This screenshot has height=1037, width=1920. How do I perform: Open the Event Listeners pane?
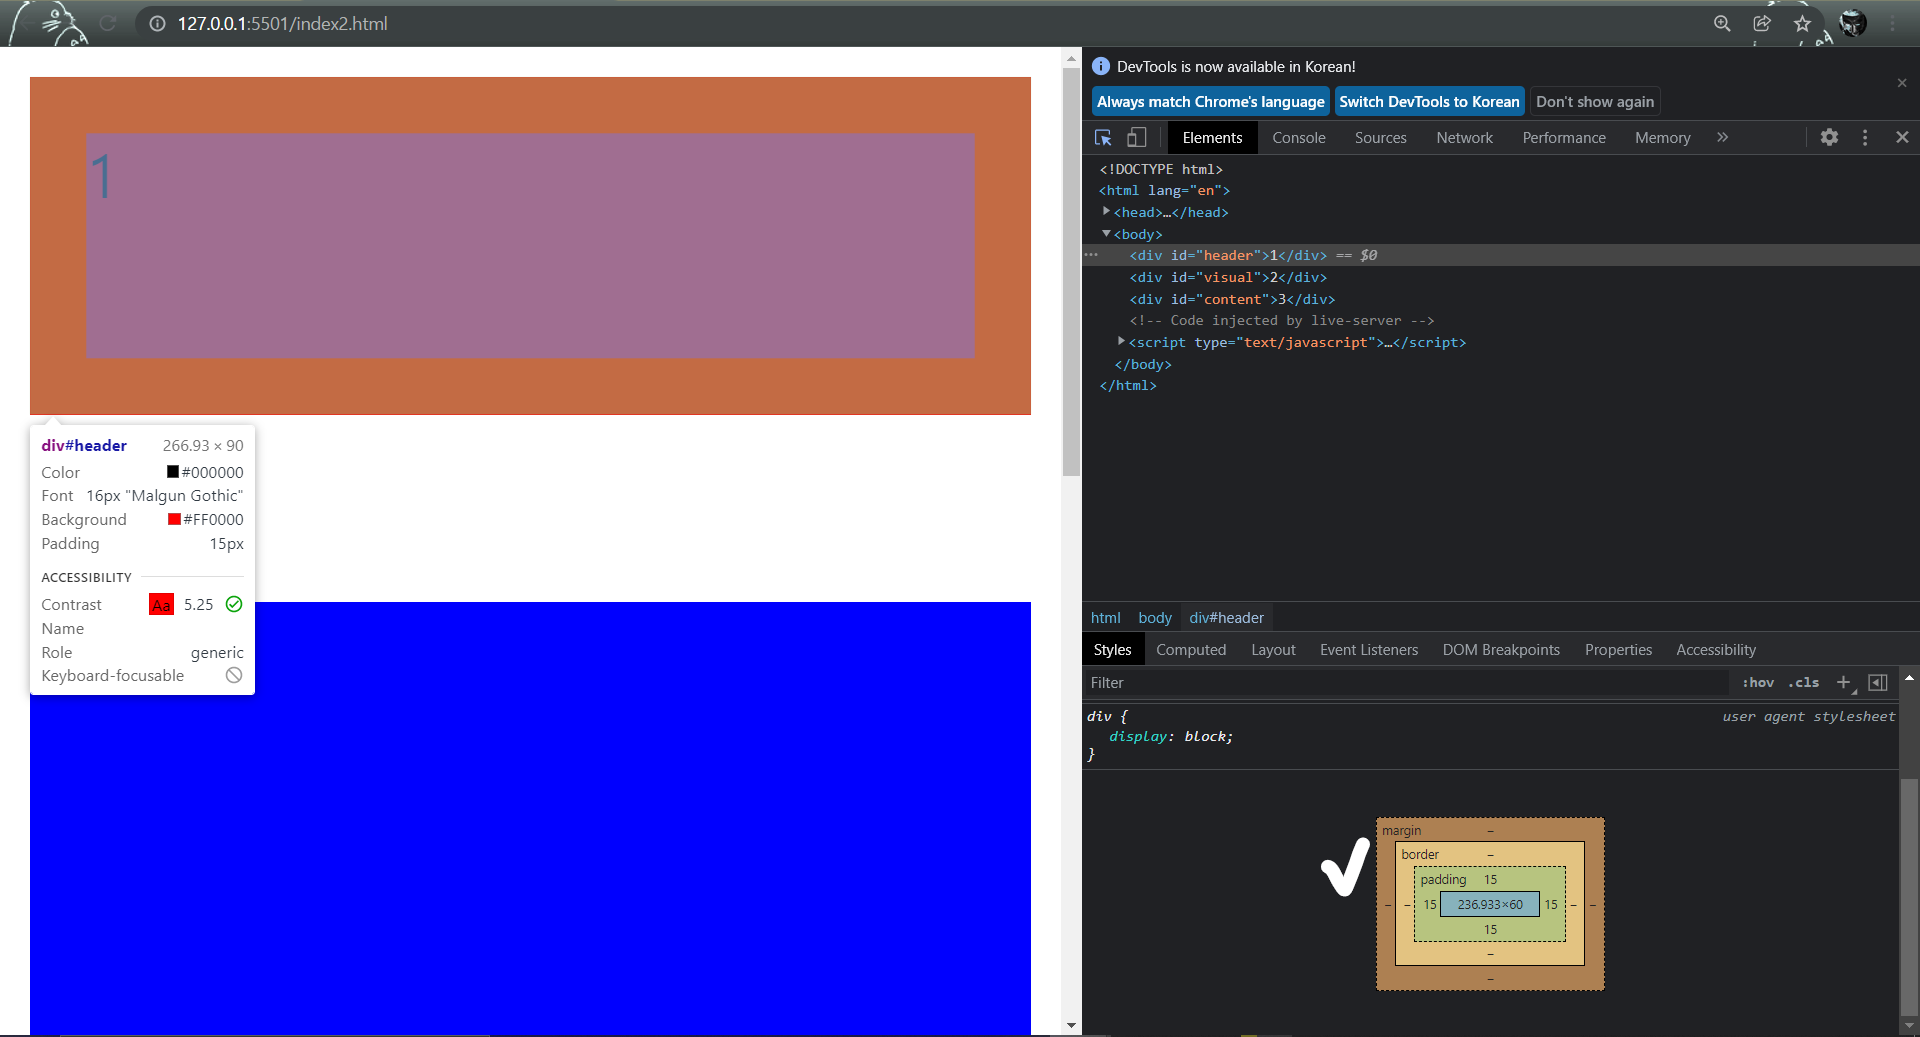coord(1369,650)
